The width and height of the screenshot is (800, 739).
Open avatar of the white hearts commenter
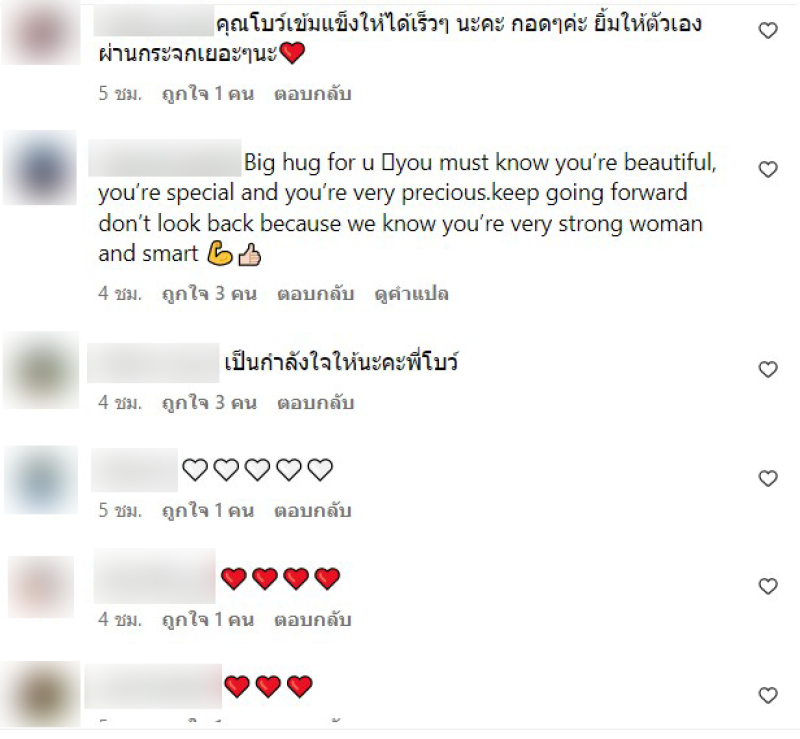click(41, 480)
